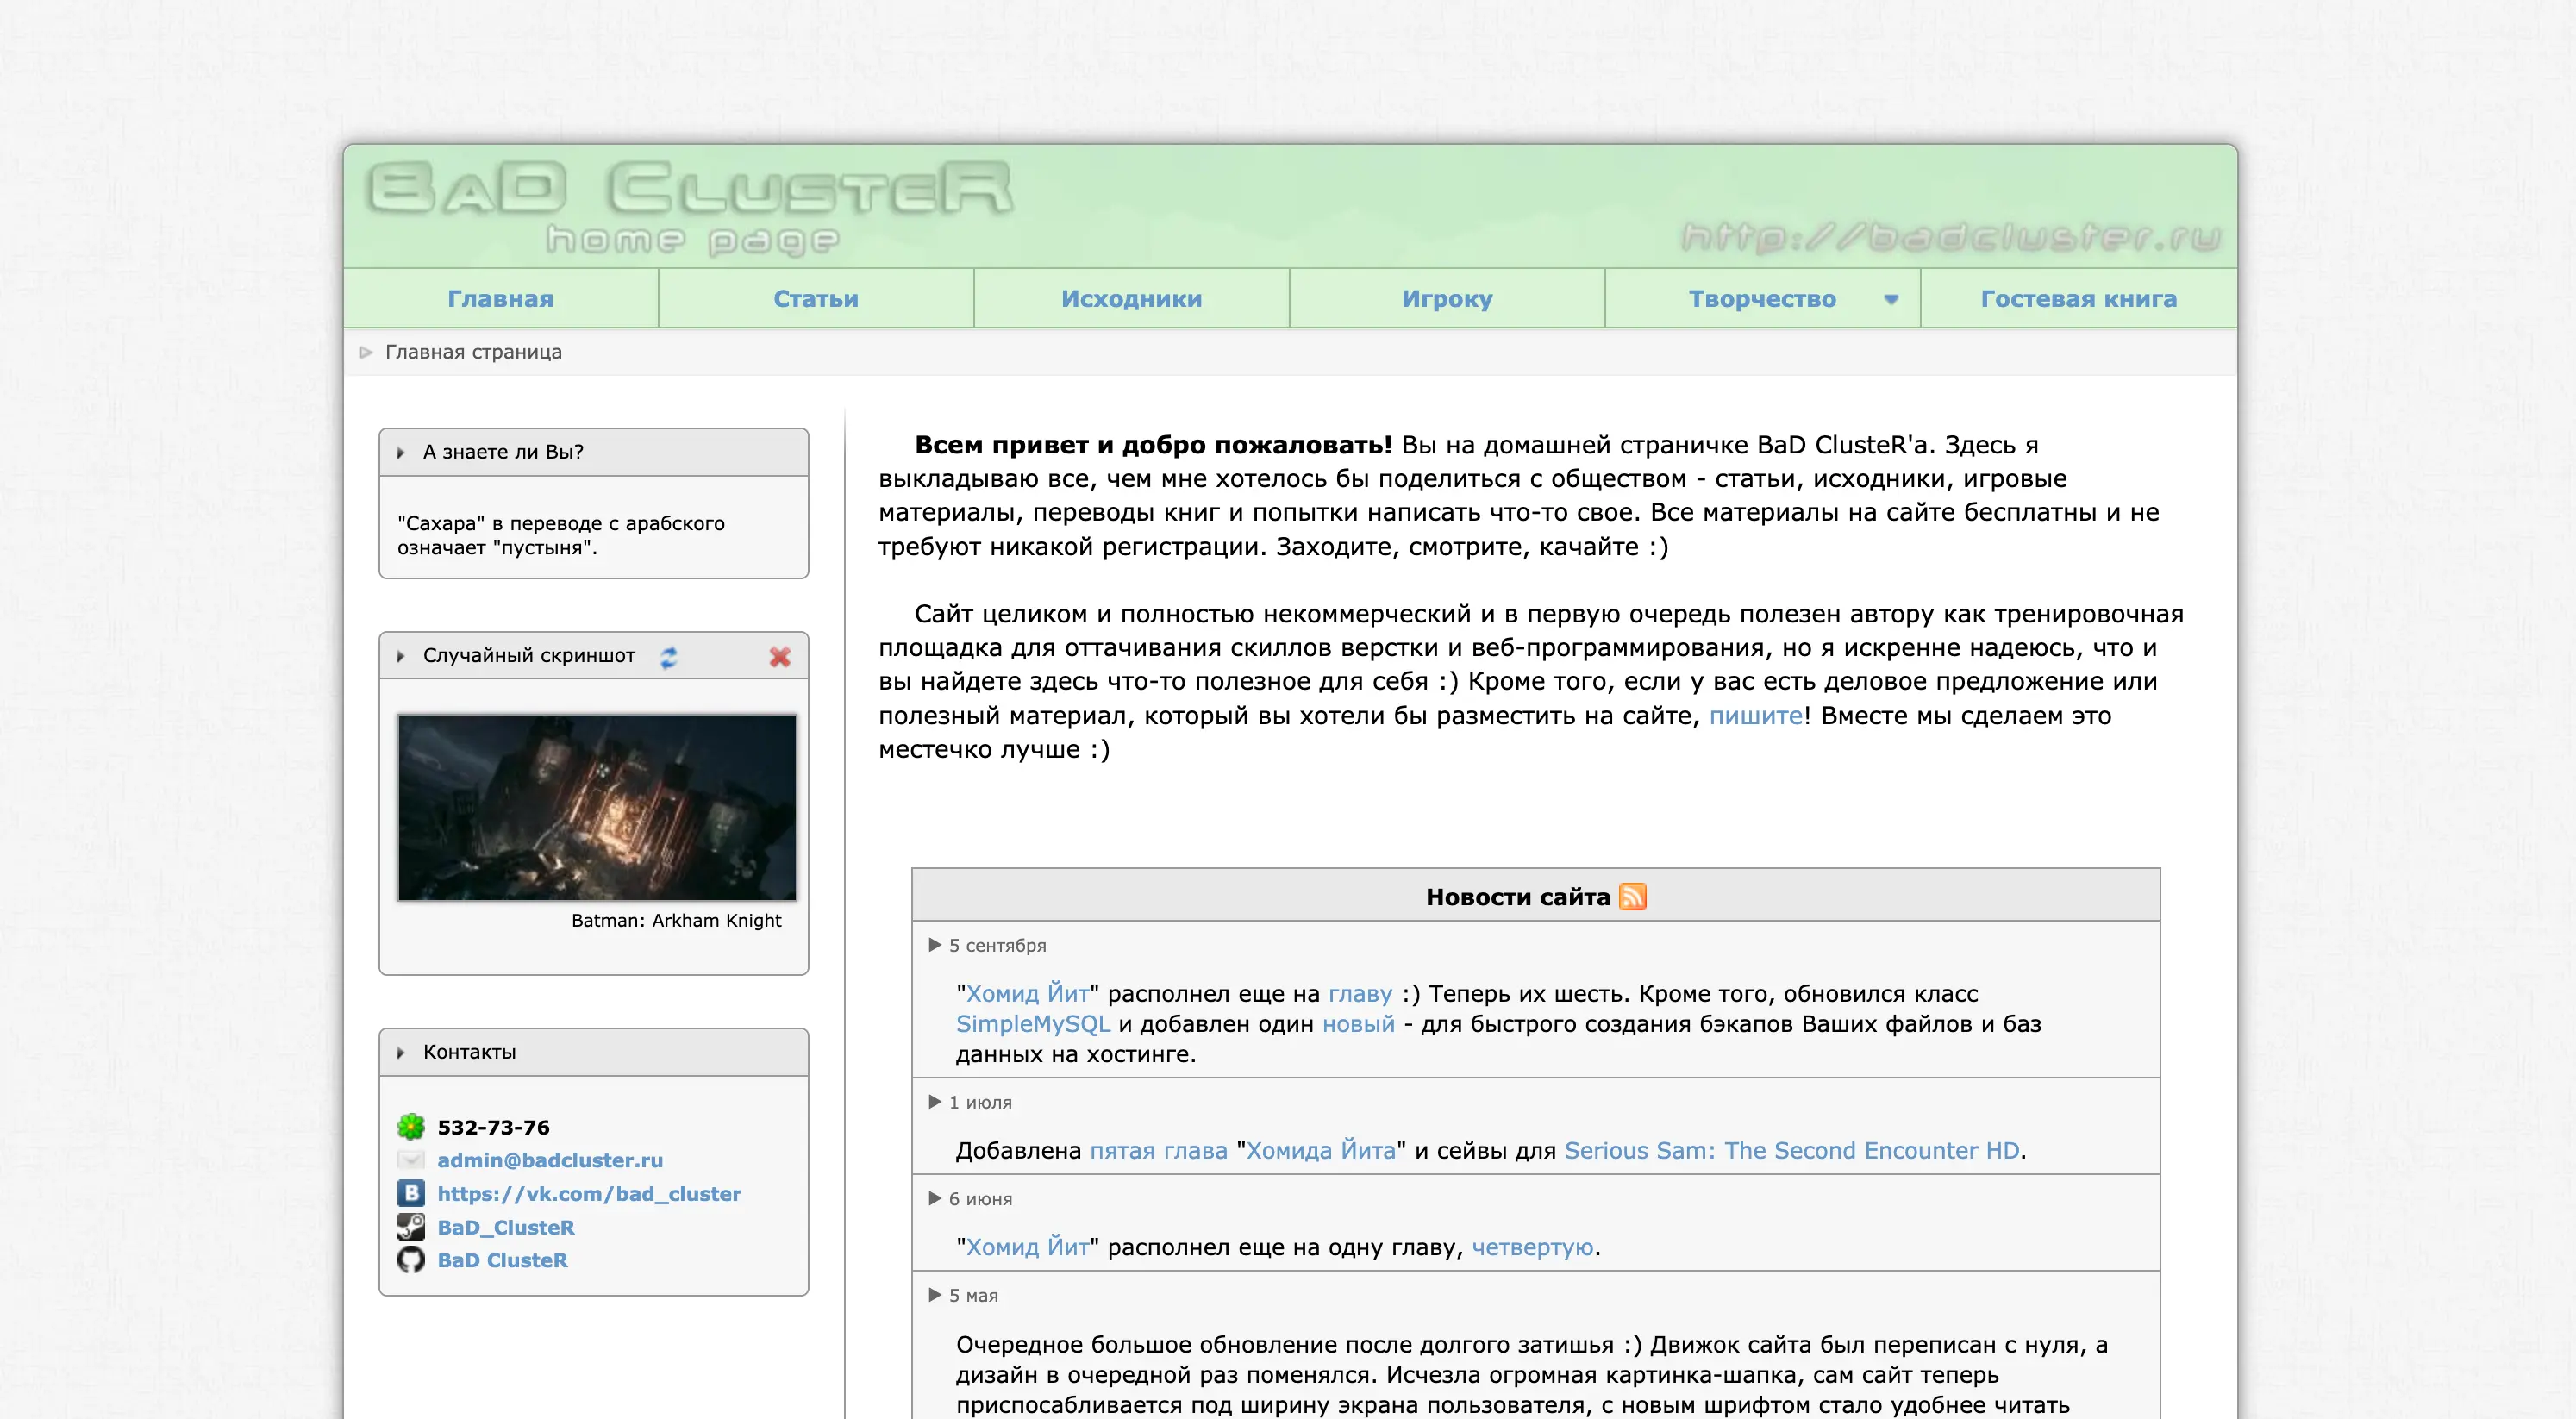Click the Новости сайта heading
The width and height of the screenshot is (2576, 1419).
click(1517, 897)
